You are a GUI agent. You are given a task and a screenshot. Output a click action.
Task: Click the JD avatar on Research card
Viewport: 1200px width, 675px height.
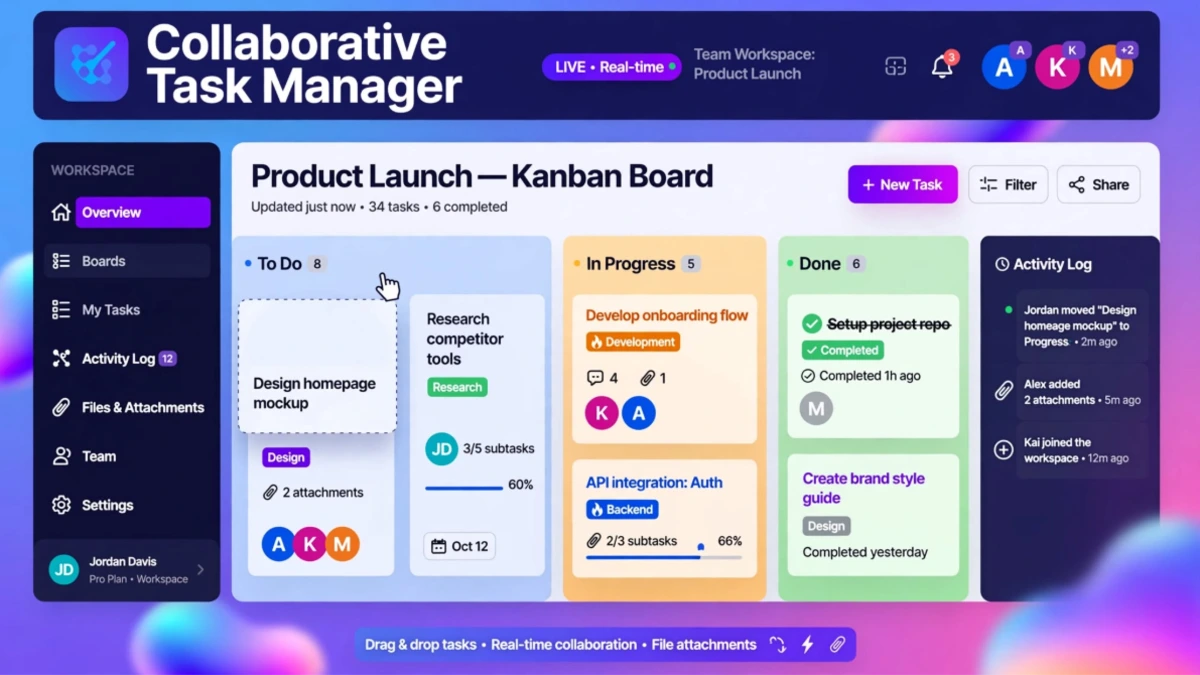[x=441, y=449]
